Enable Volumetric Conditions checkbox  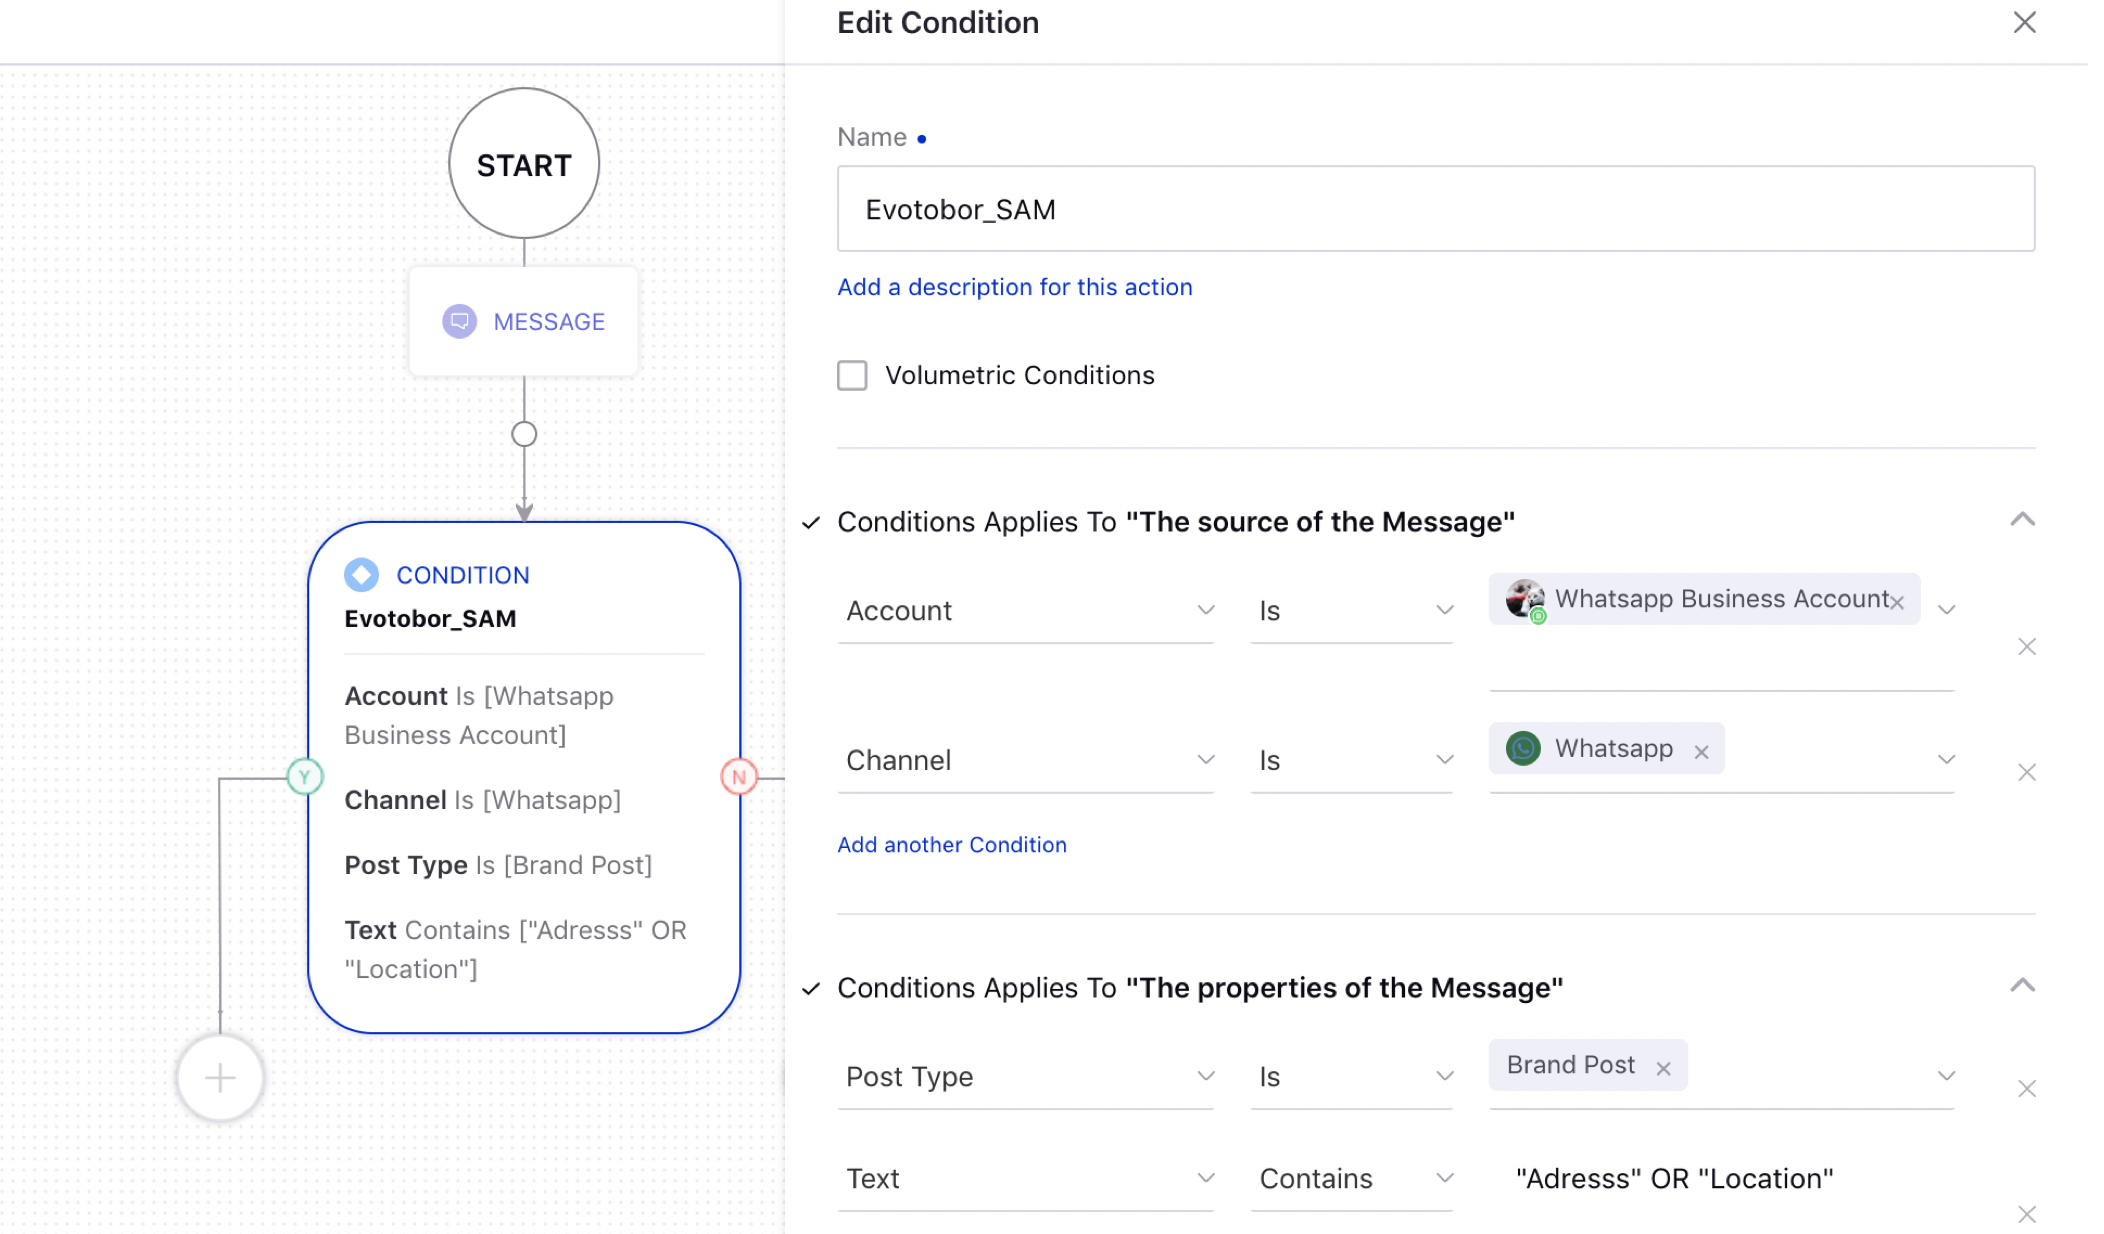(852, 375)
